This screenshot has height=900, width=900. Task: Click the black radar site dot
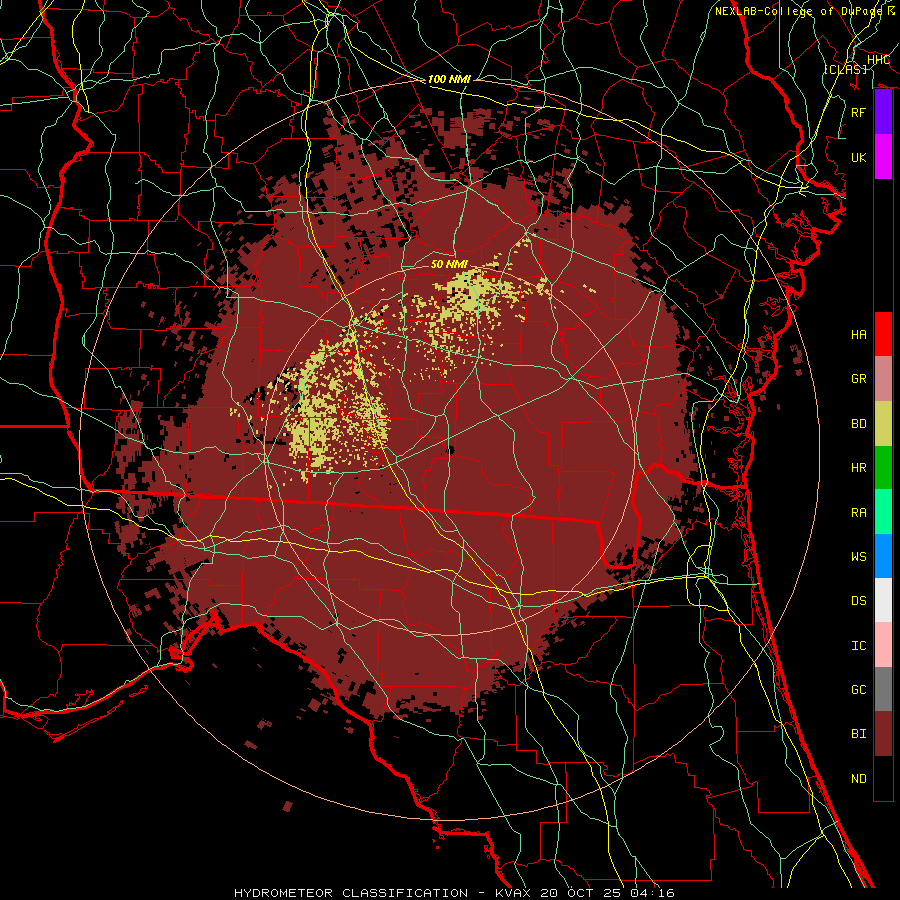point(451,451)
